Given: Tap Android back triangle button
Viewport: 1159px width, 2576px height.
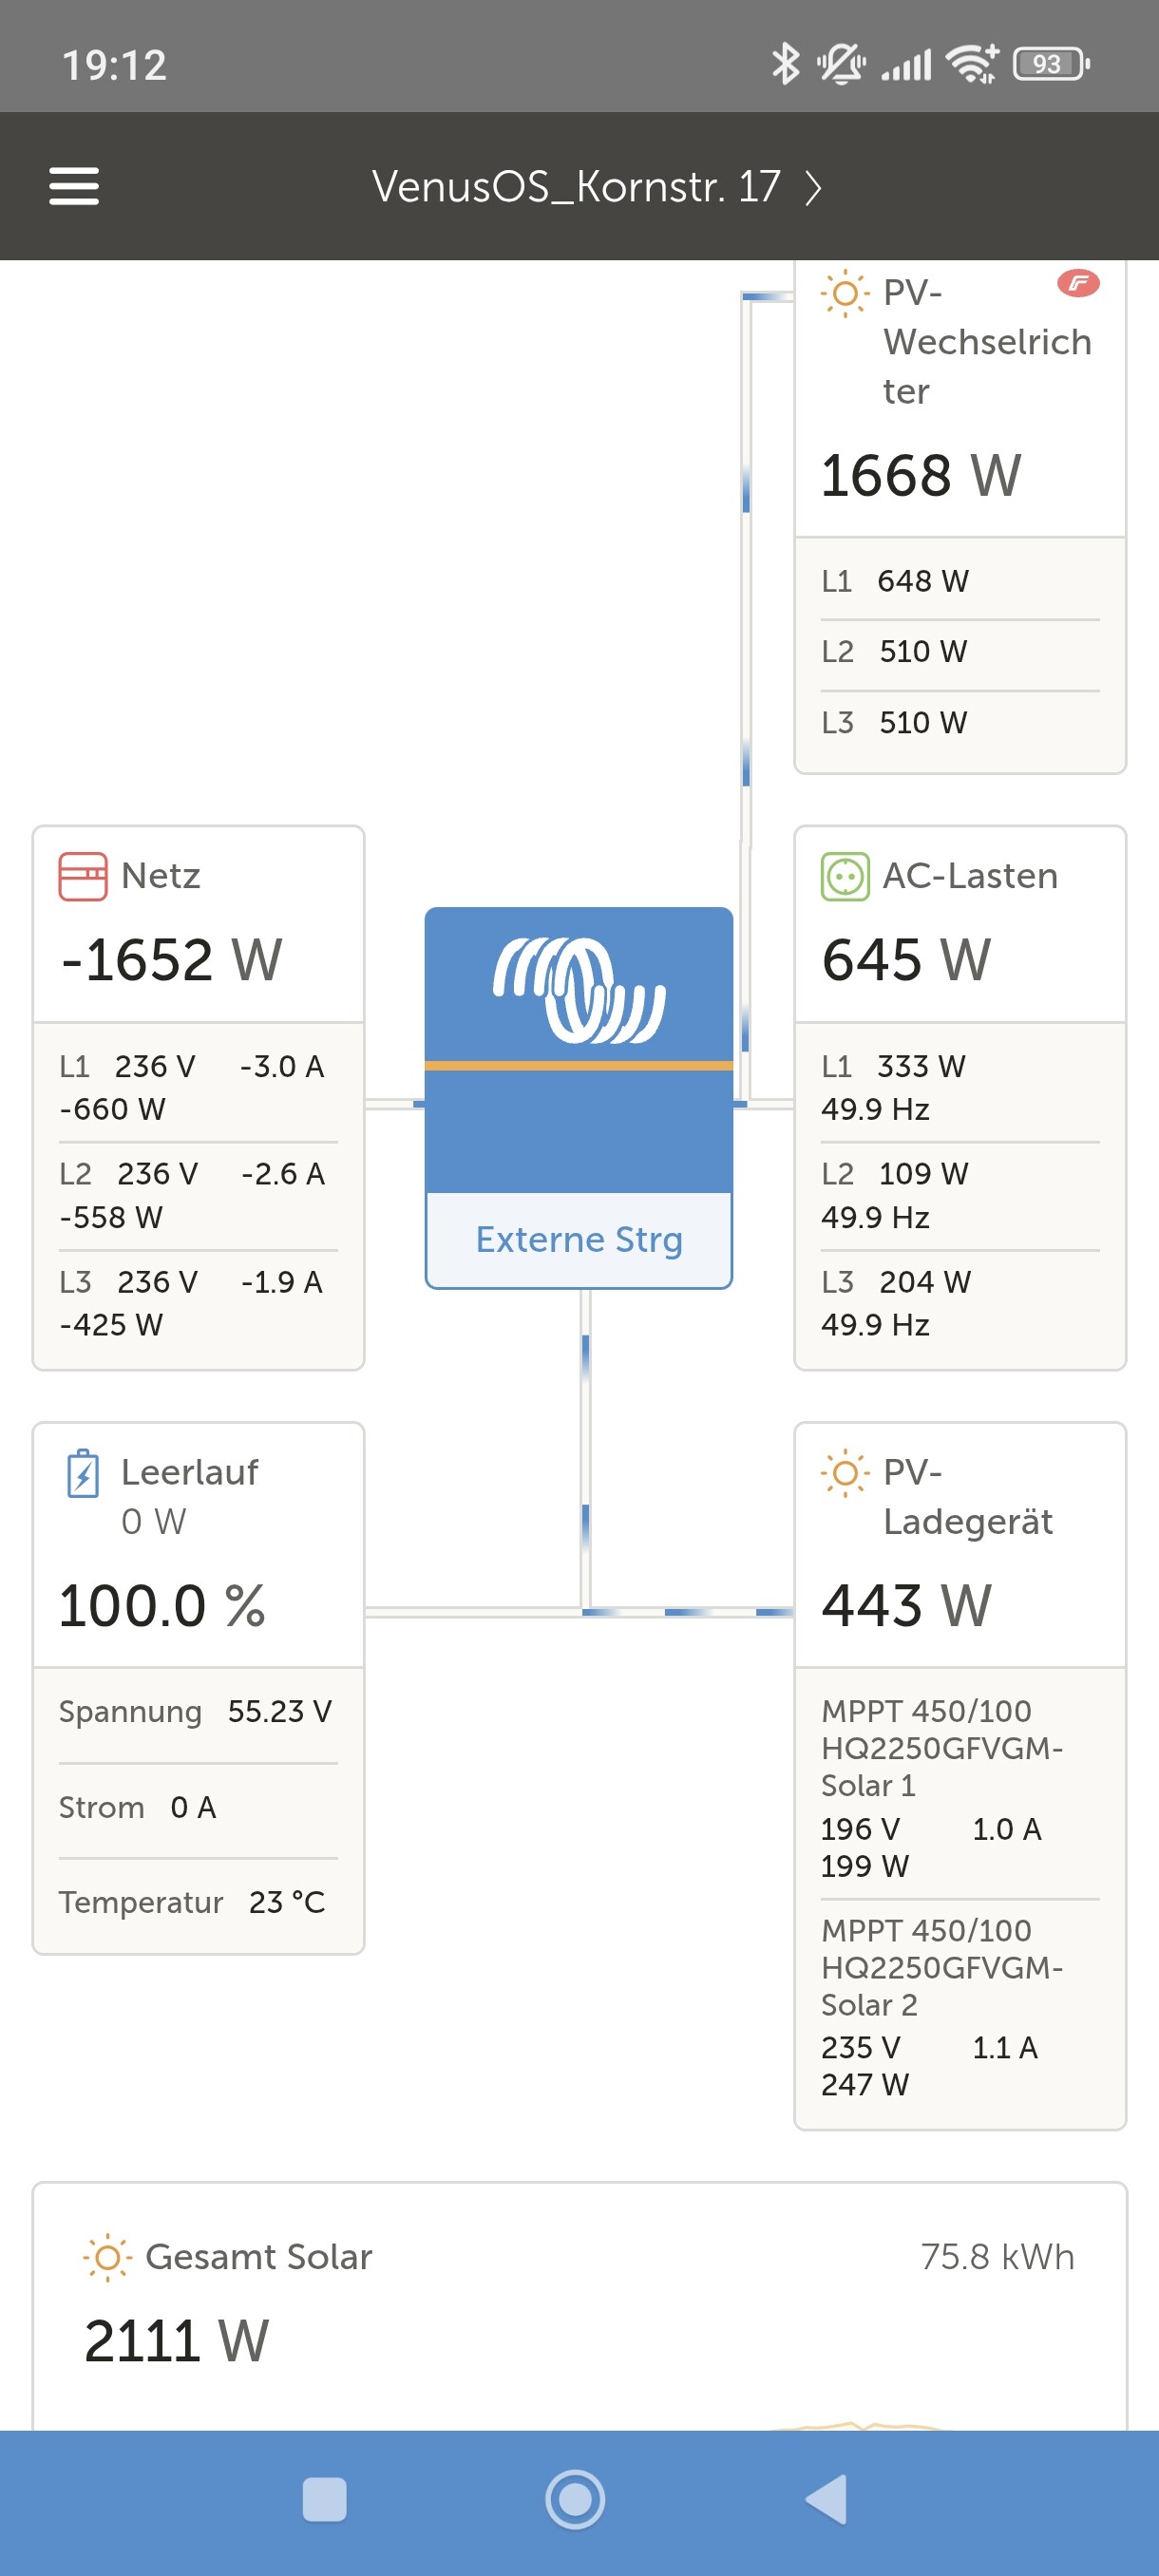Looking at the screenshot, I should tap(827, 2499).
